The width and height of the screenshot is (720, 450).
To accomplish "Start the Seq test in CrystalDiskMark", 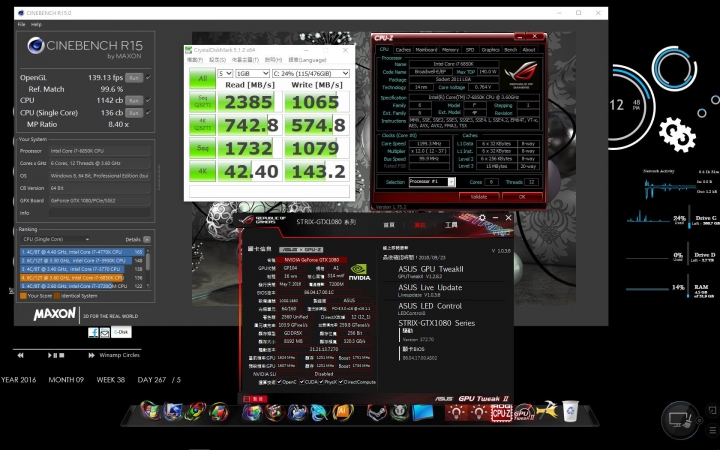I will pos(202,148).
